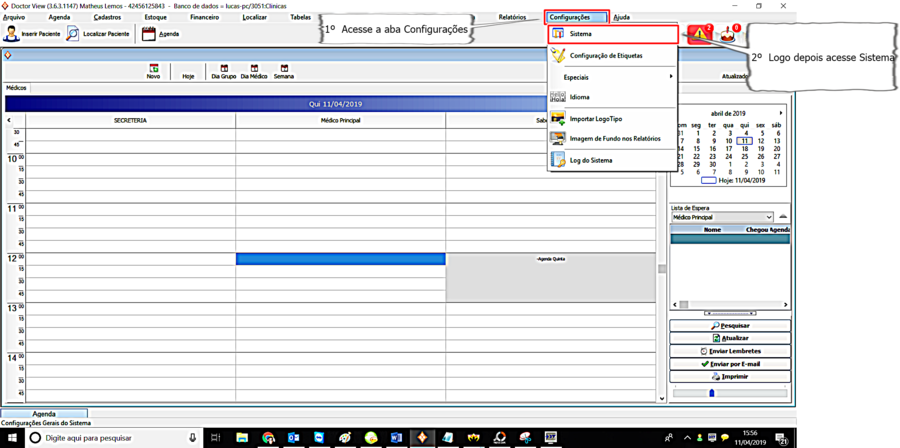Click the Inserir Paciente toolbar icon
The width and height of the screenshot is (900, 448).
pos(12,34)
